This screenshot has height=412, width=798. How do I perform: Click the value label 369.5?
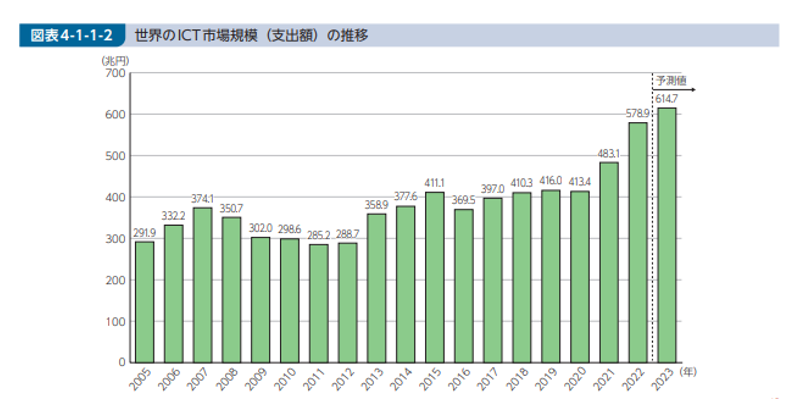click(x=463, y=200)
